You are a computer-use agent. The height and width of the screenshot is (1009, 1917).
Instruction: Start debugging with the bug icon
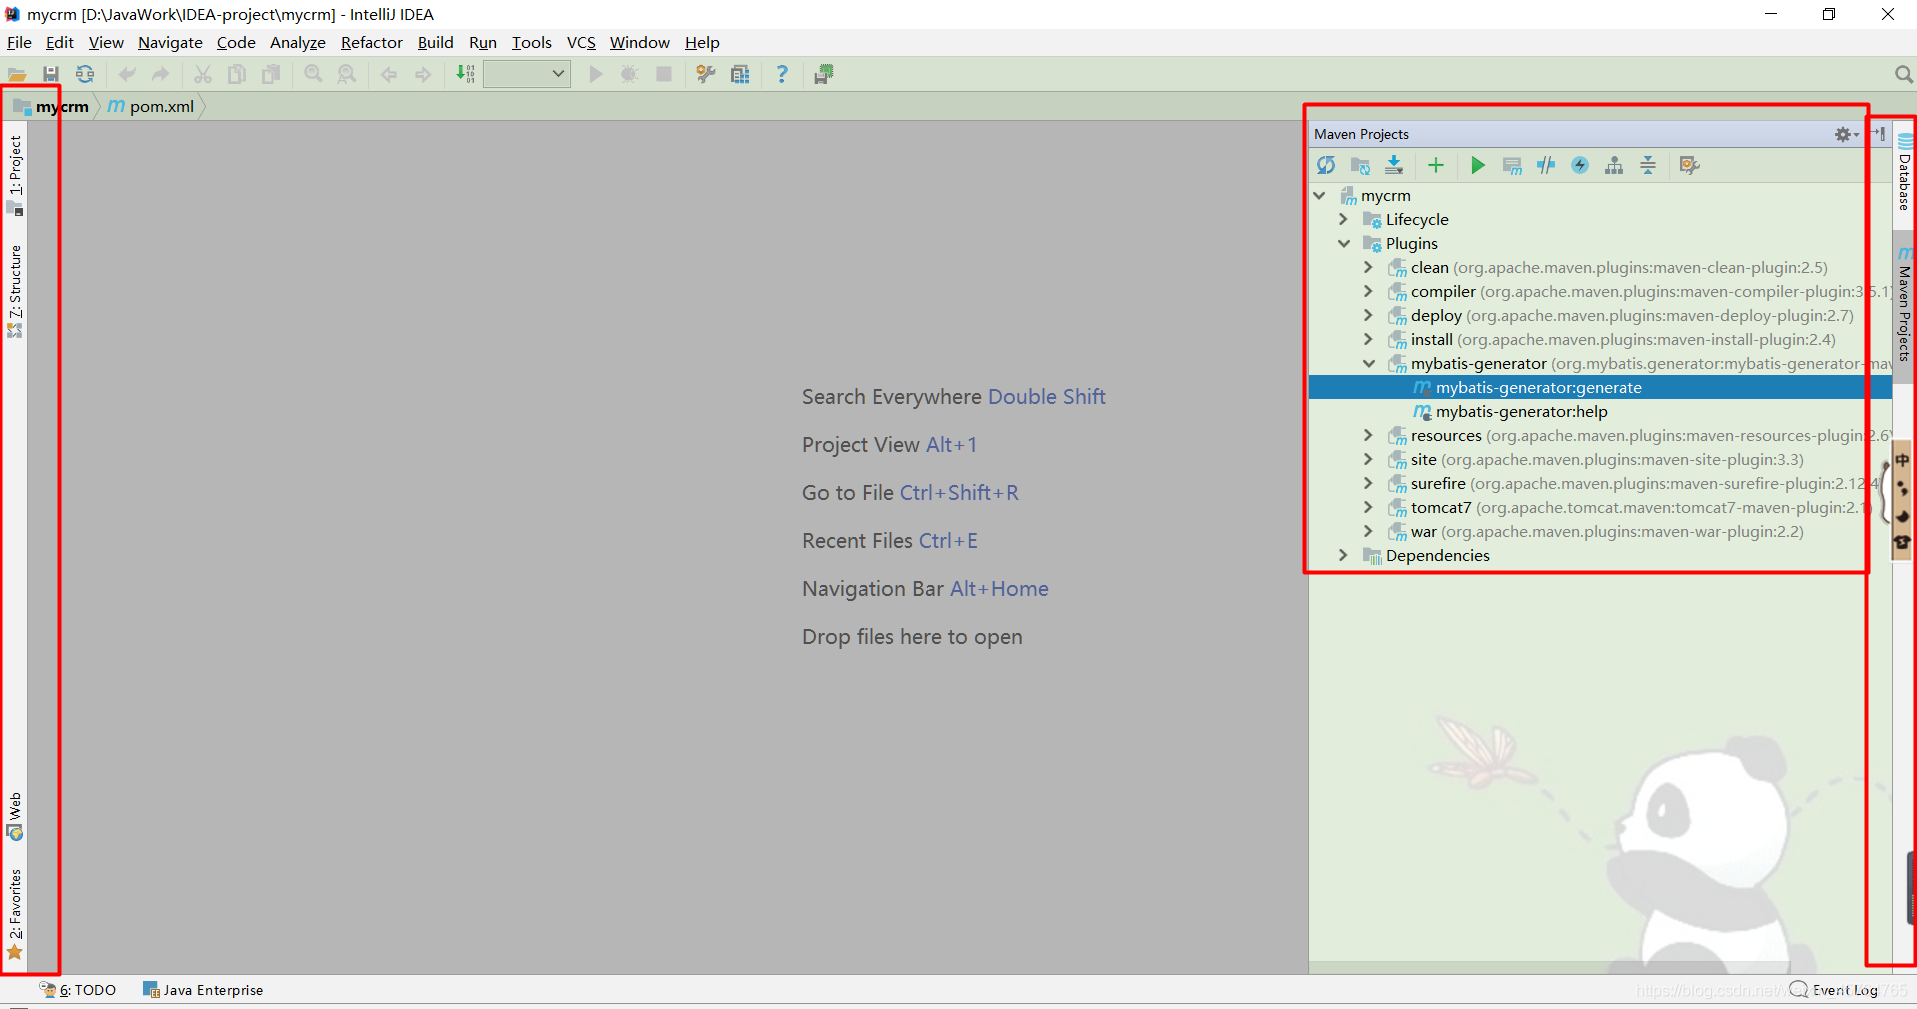coord(629,74)
